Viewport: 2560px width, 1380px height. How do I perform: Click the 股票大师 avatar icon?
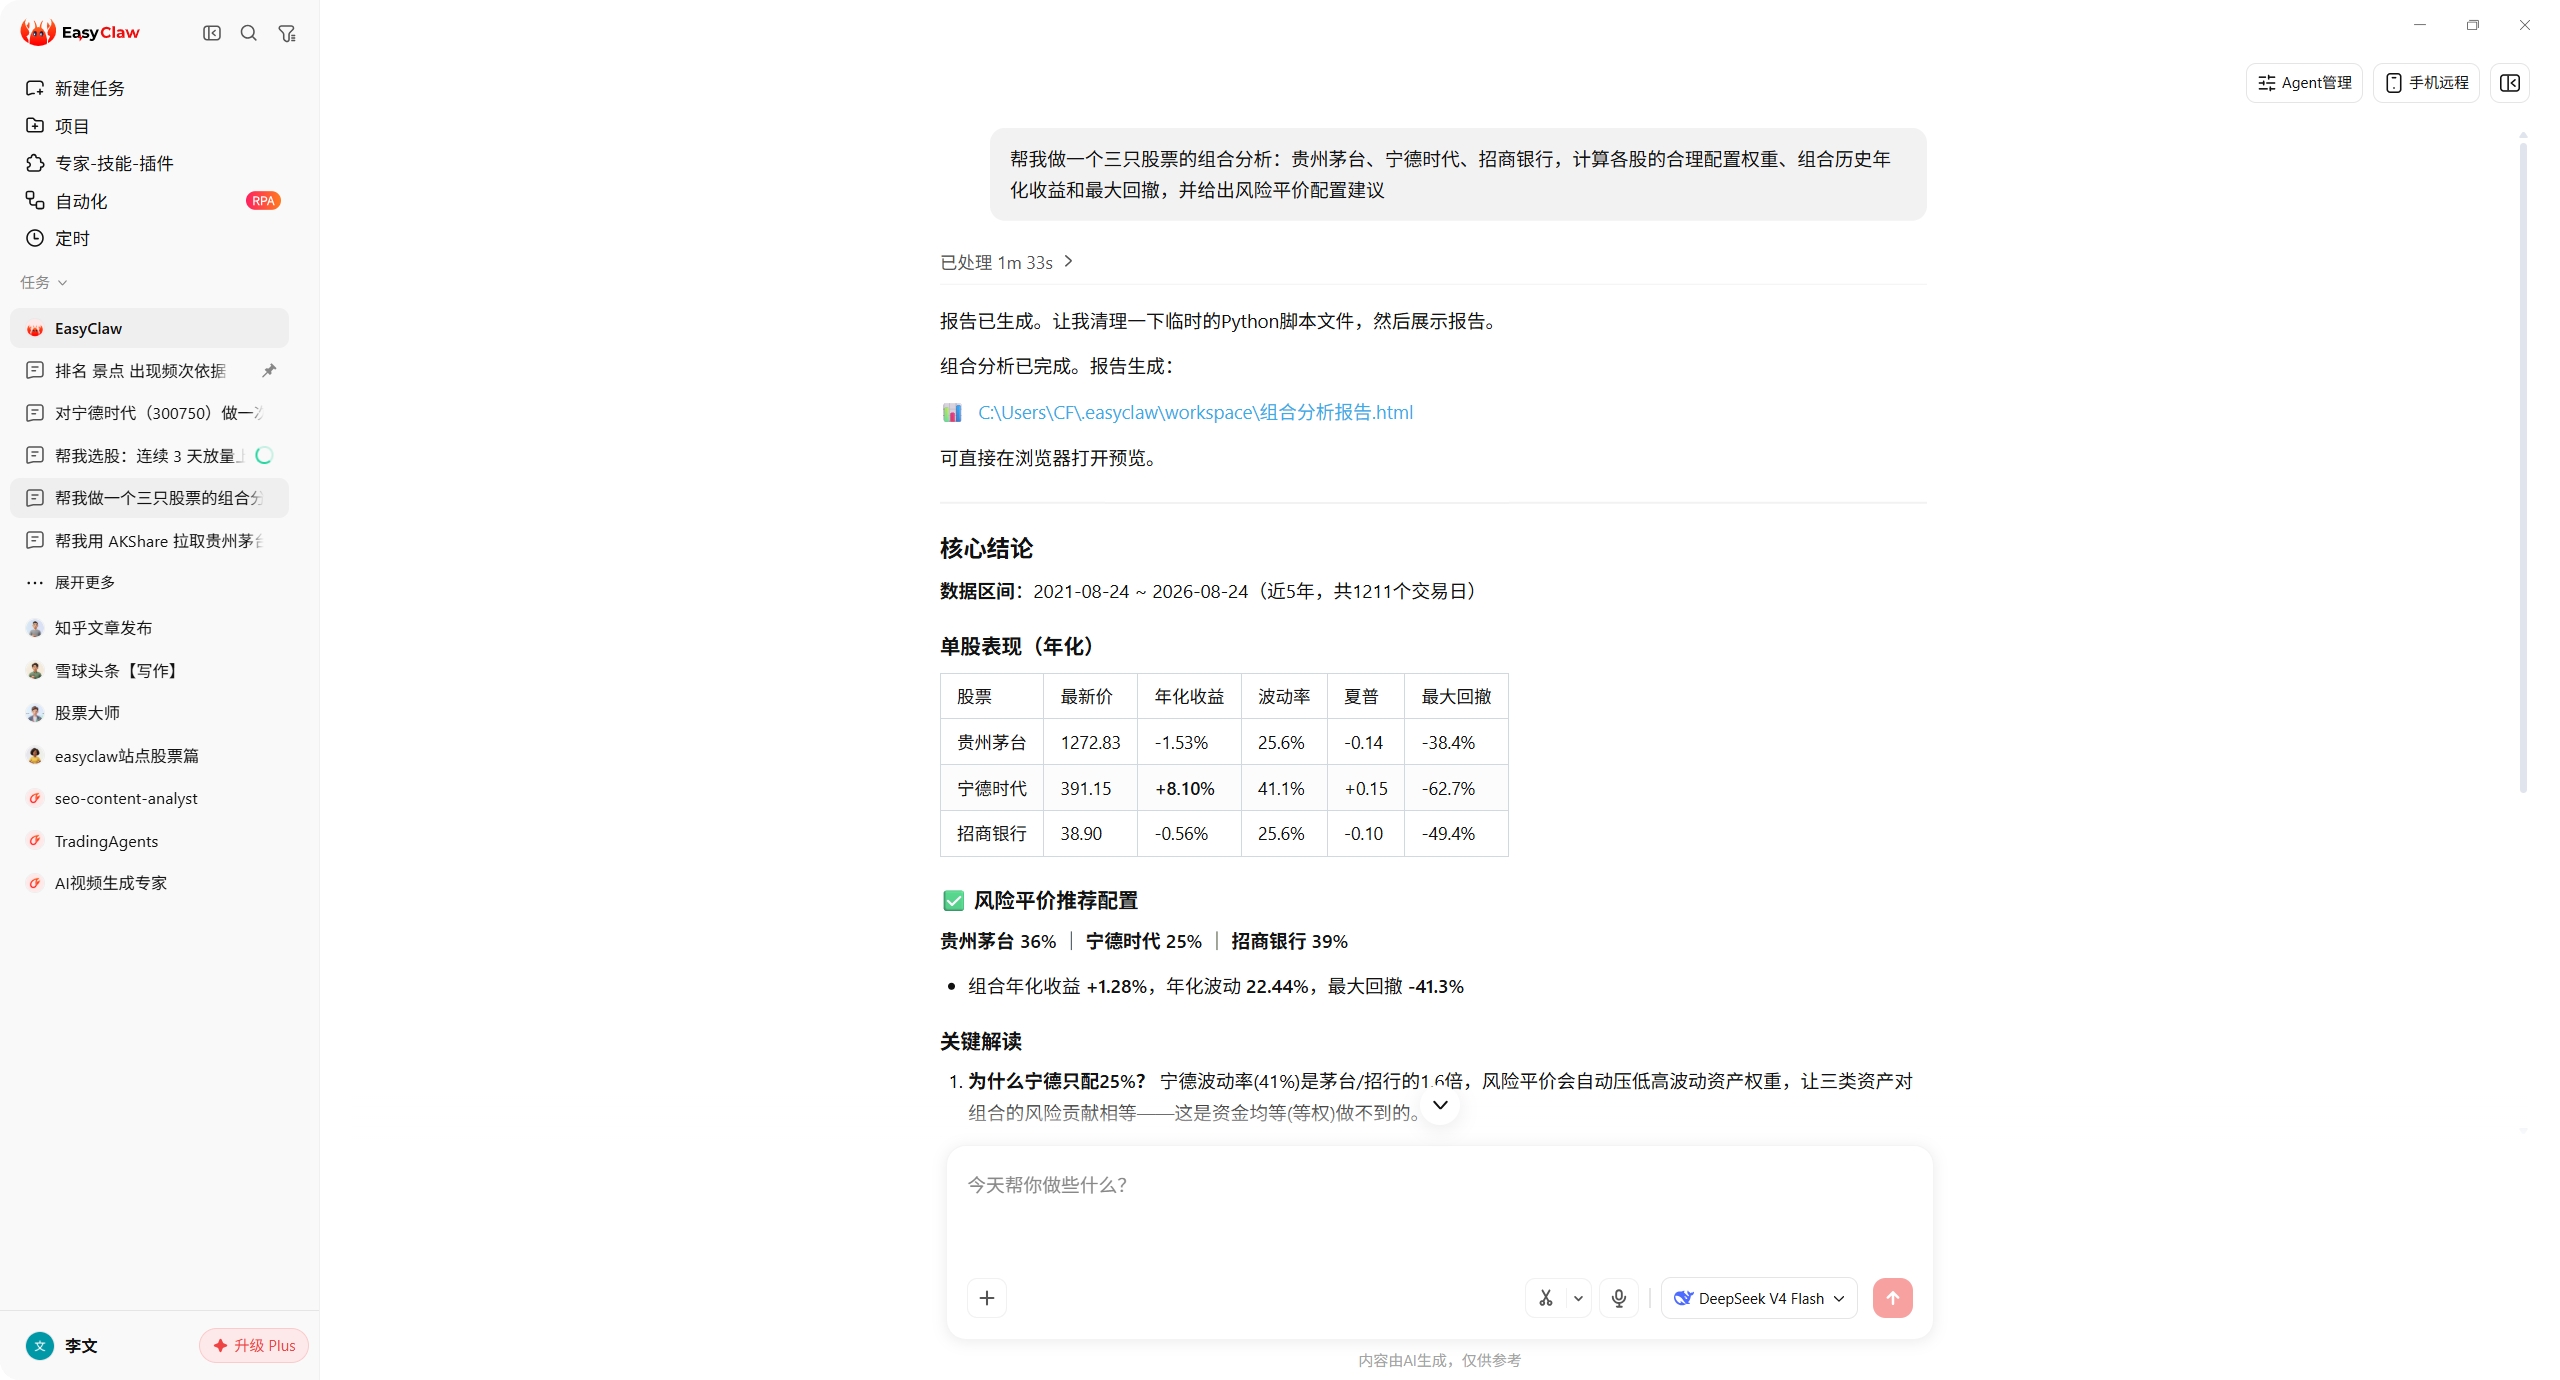coord(35,713)
